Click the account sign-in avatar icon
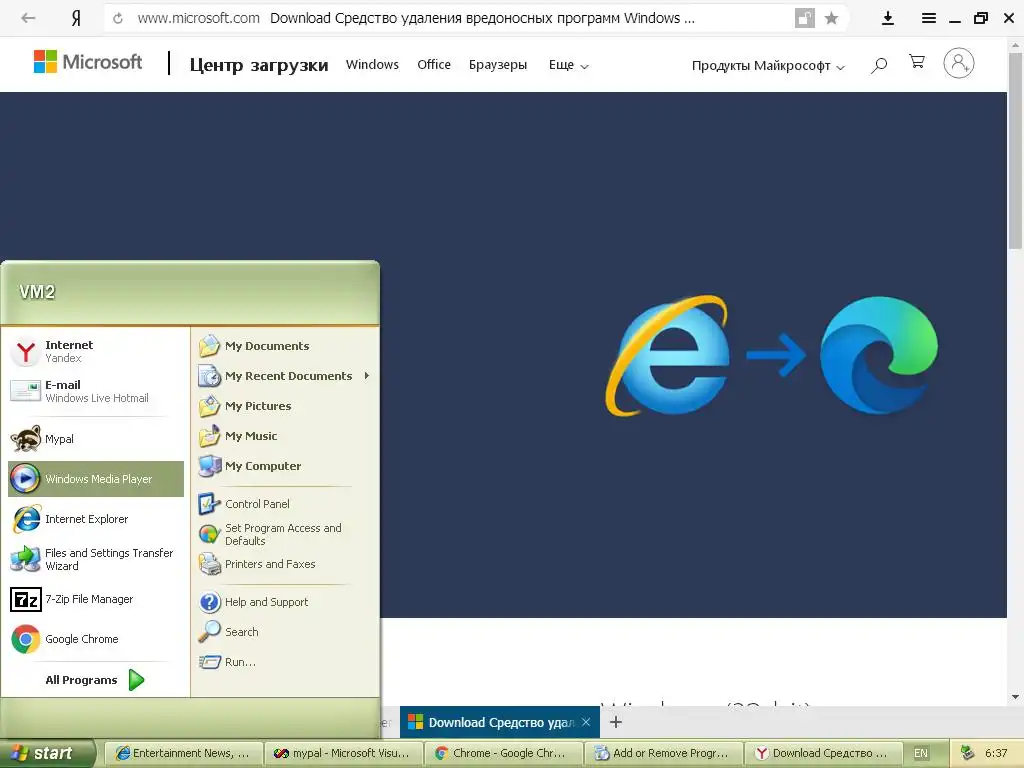 click(x=959, y=63)
